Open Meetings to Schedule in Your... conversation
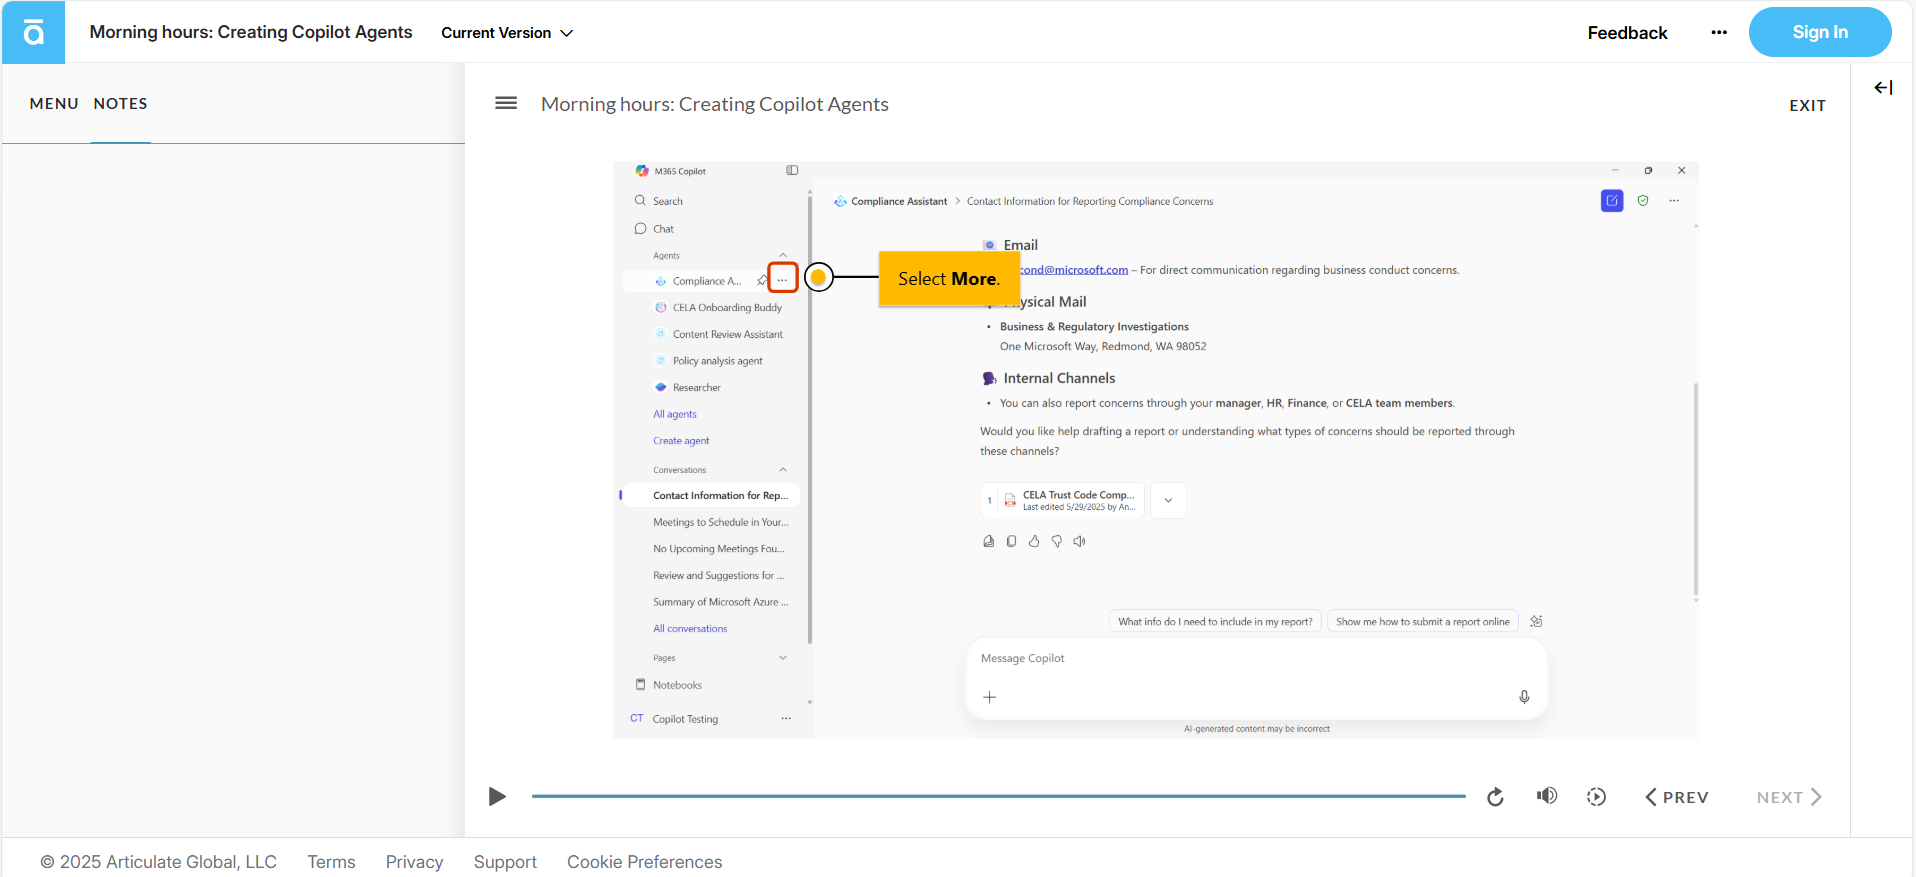The width and height of the screenshot is (1916, 877). pos(721,522)
